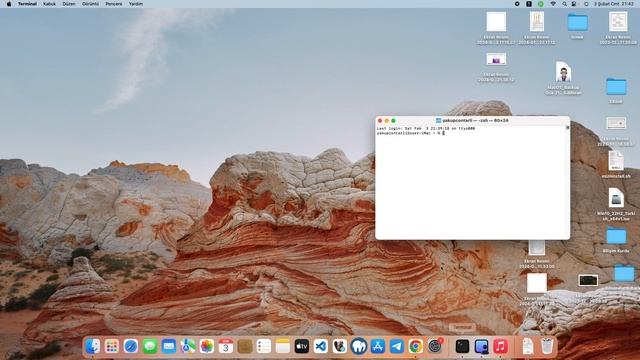Click the Wi-Fi status icon in menu bar
Image resolution: width=640 pixels, height=360 pixels.
point(553,4)
